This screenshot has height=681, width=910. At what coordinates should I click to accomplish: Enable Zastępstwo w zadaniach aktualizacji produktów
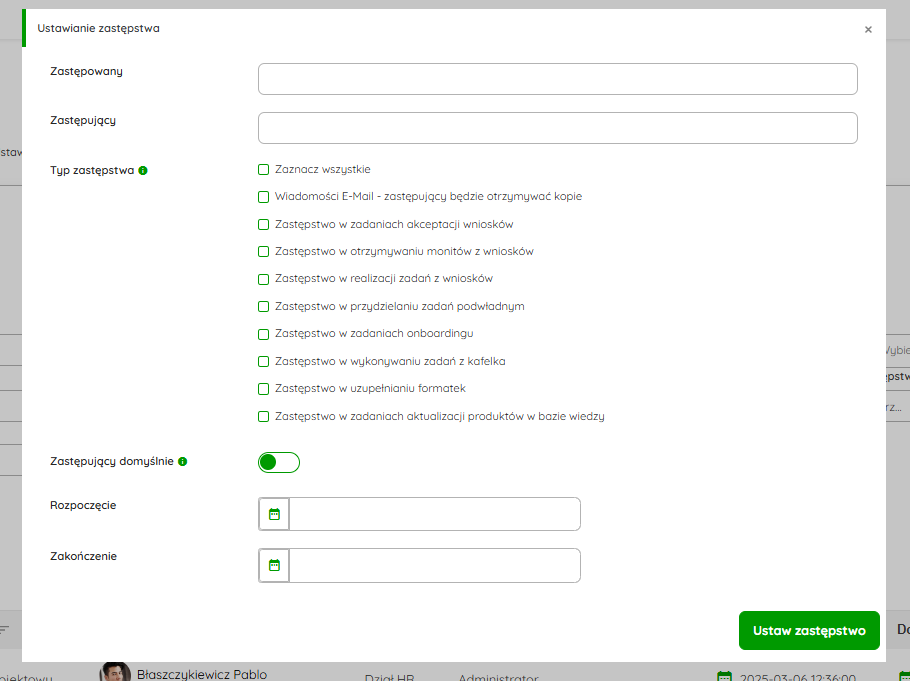pos(264,416)
